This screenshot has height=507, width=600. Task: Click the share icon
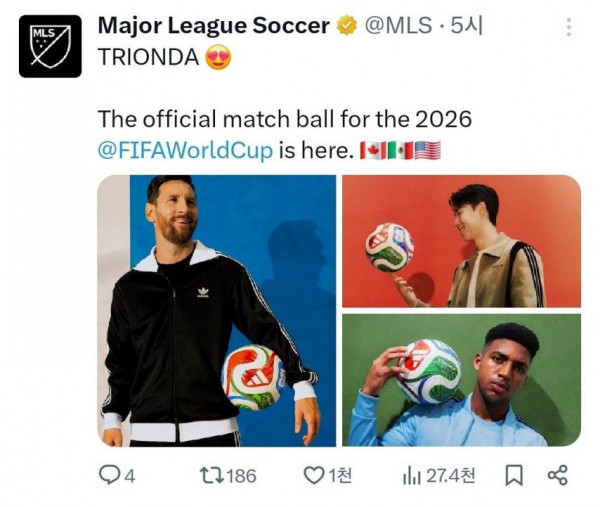click(558, 476)
